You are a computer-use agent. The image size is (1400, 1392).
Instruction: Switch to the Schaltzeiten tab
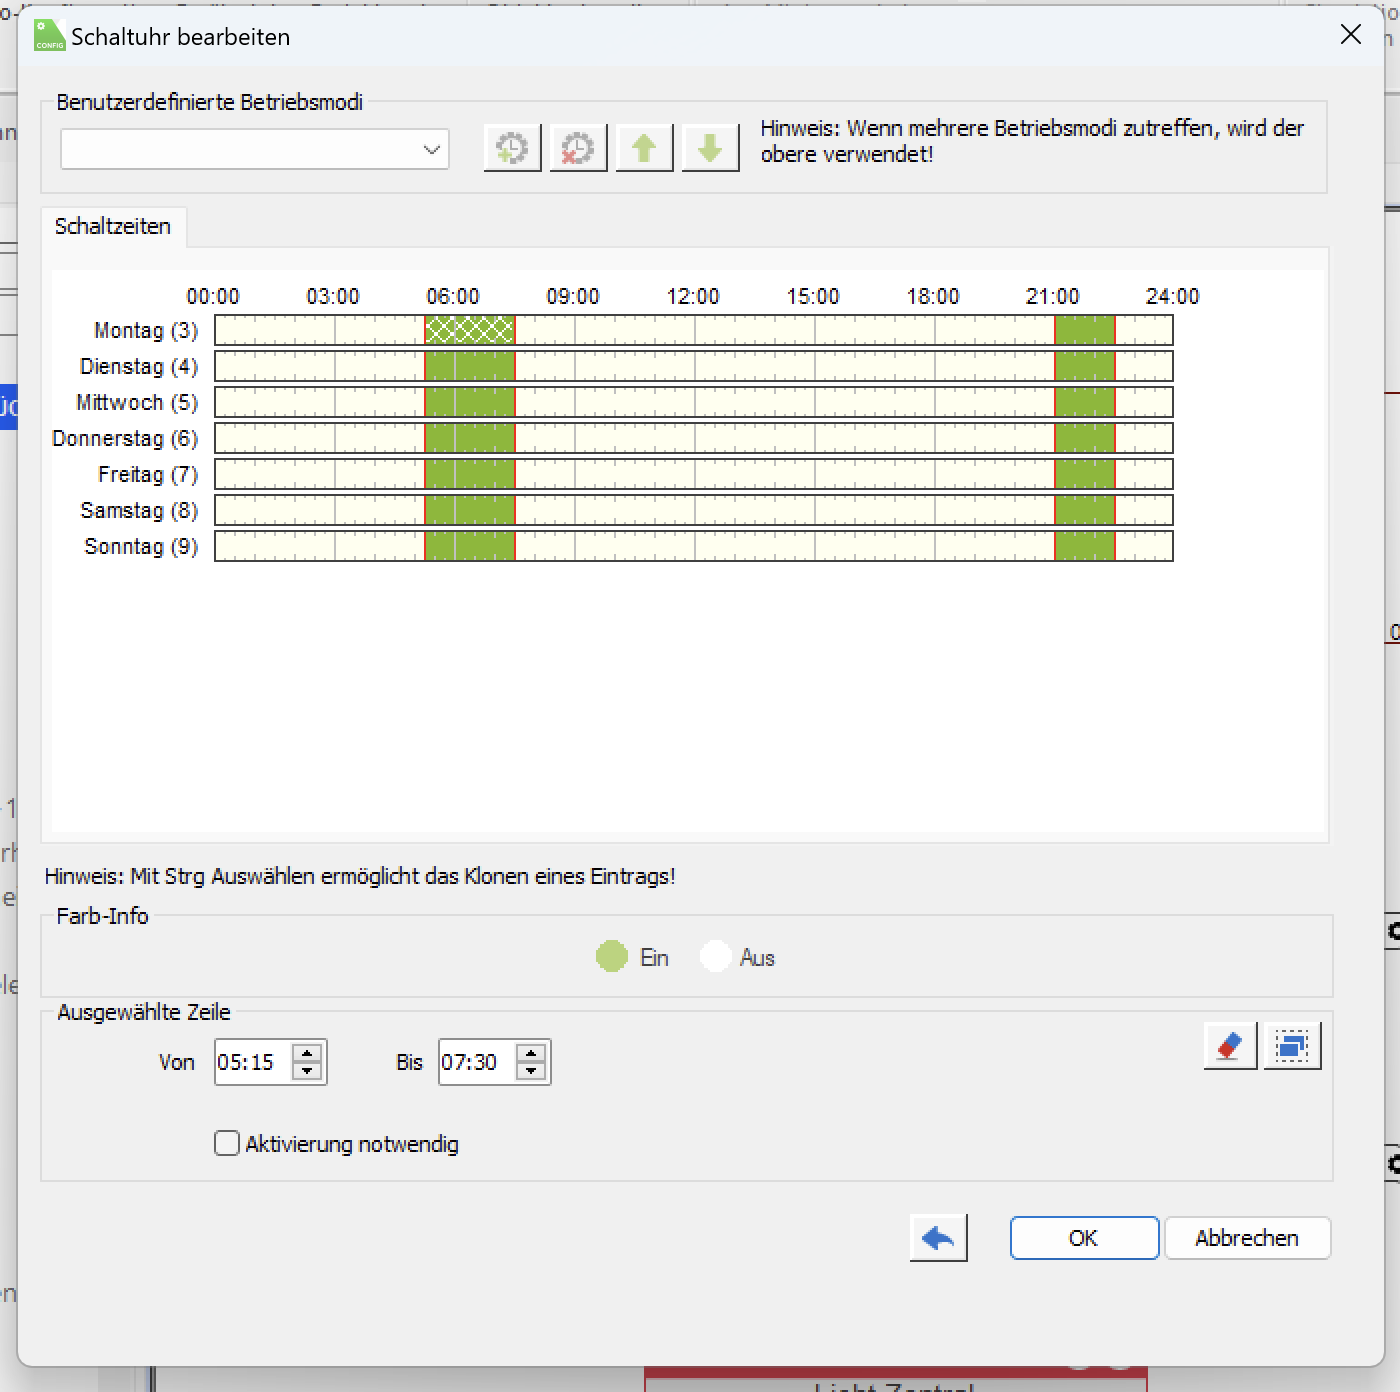(x=113, y=226)
